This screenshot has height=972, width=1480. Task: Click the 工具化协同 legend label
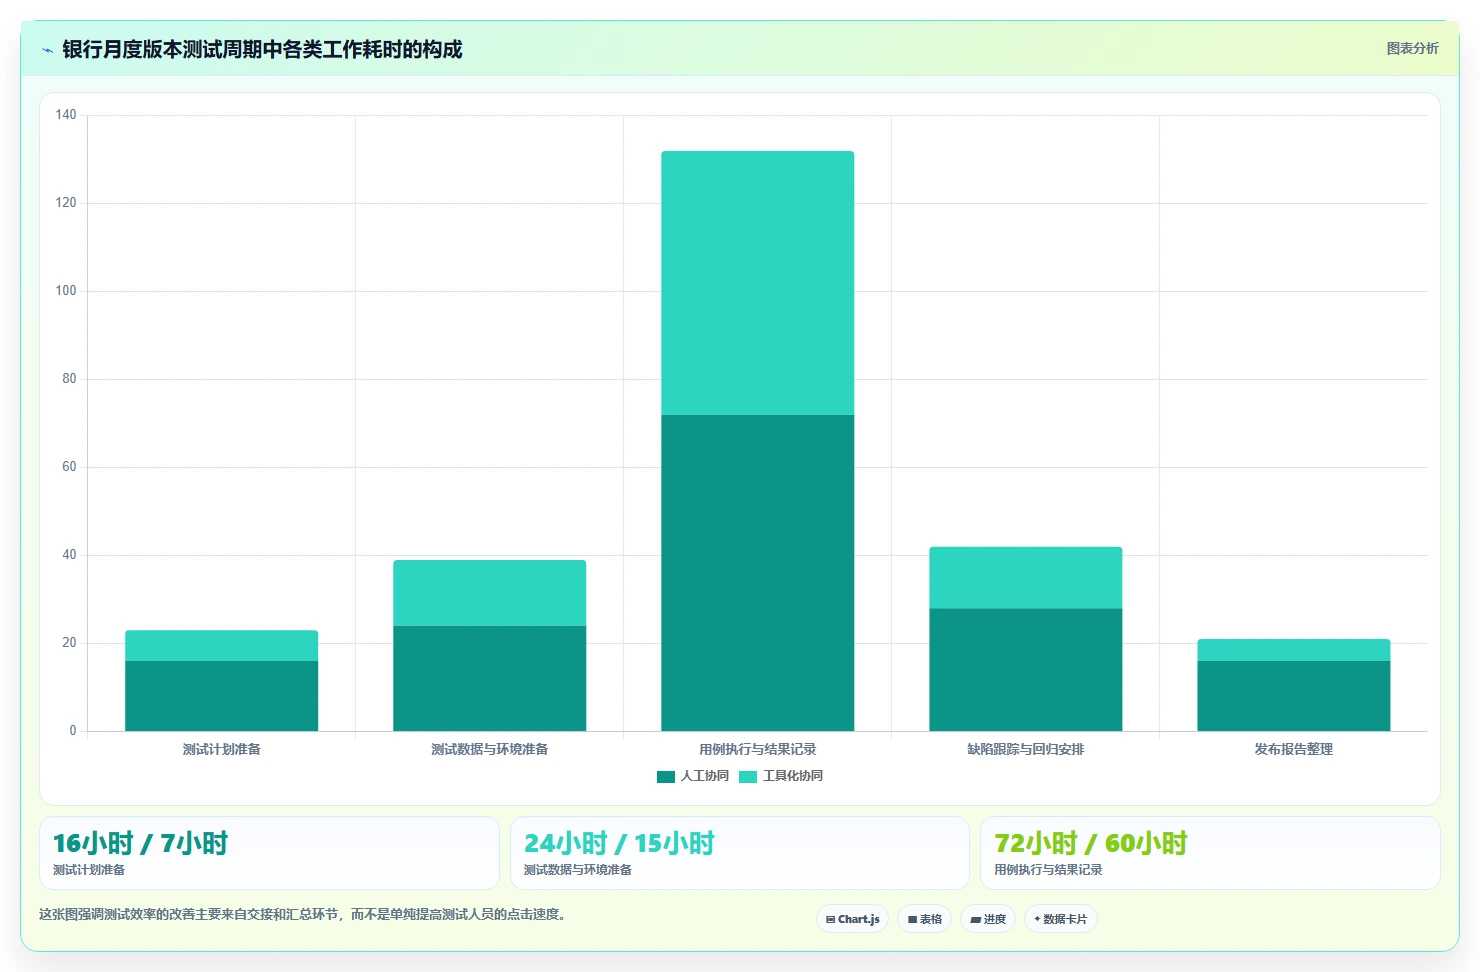coord(793,776)
